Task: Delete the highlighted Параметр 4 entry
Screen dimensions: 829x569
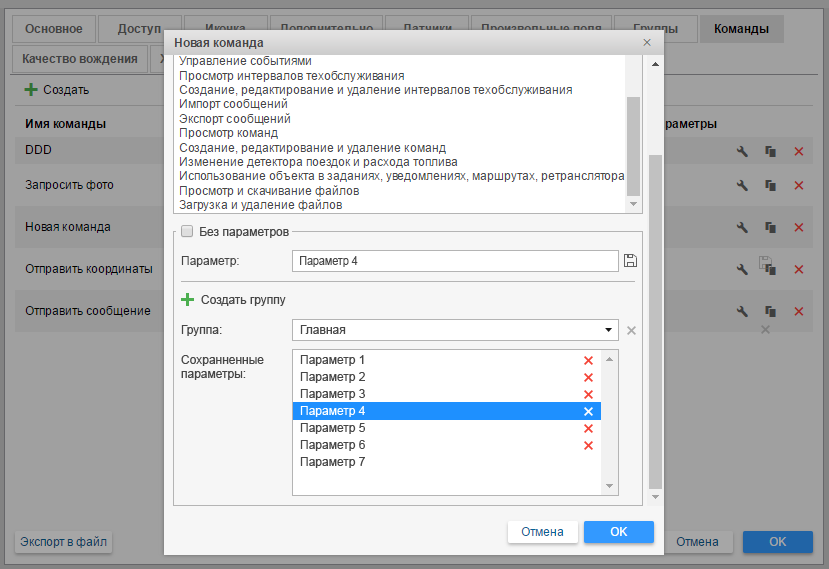Action: [588, 411]
